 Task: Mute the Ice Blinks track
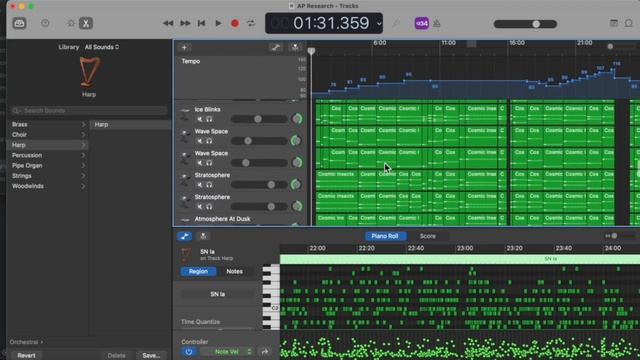(200, 119)
